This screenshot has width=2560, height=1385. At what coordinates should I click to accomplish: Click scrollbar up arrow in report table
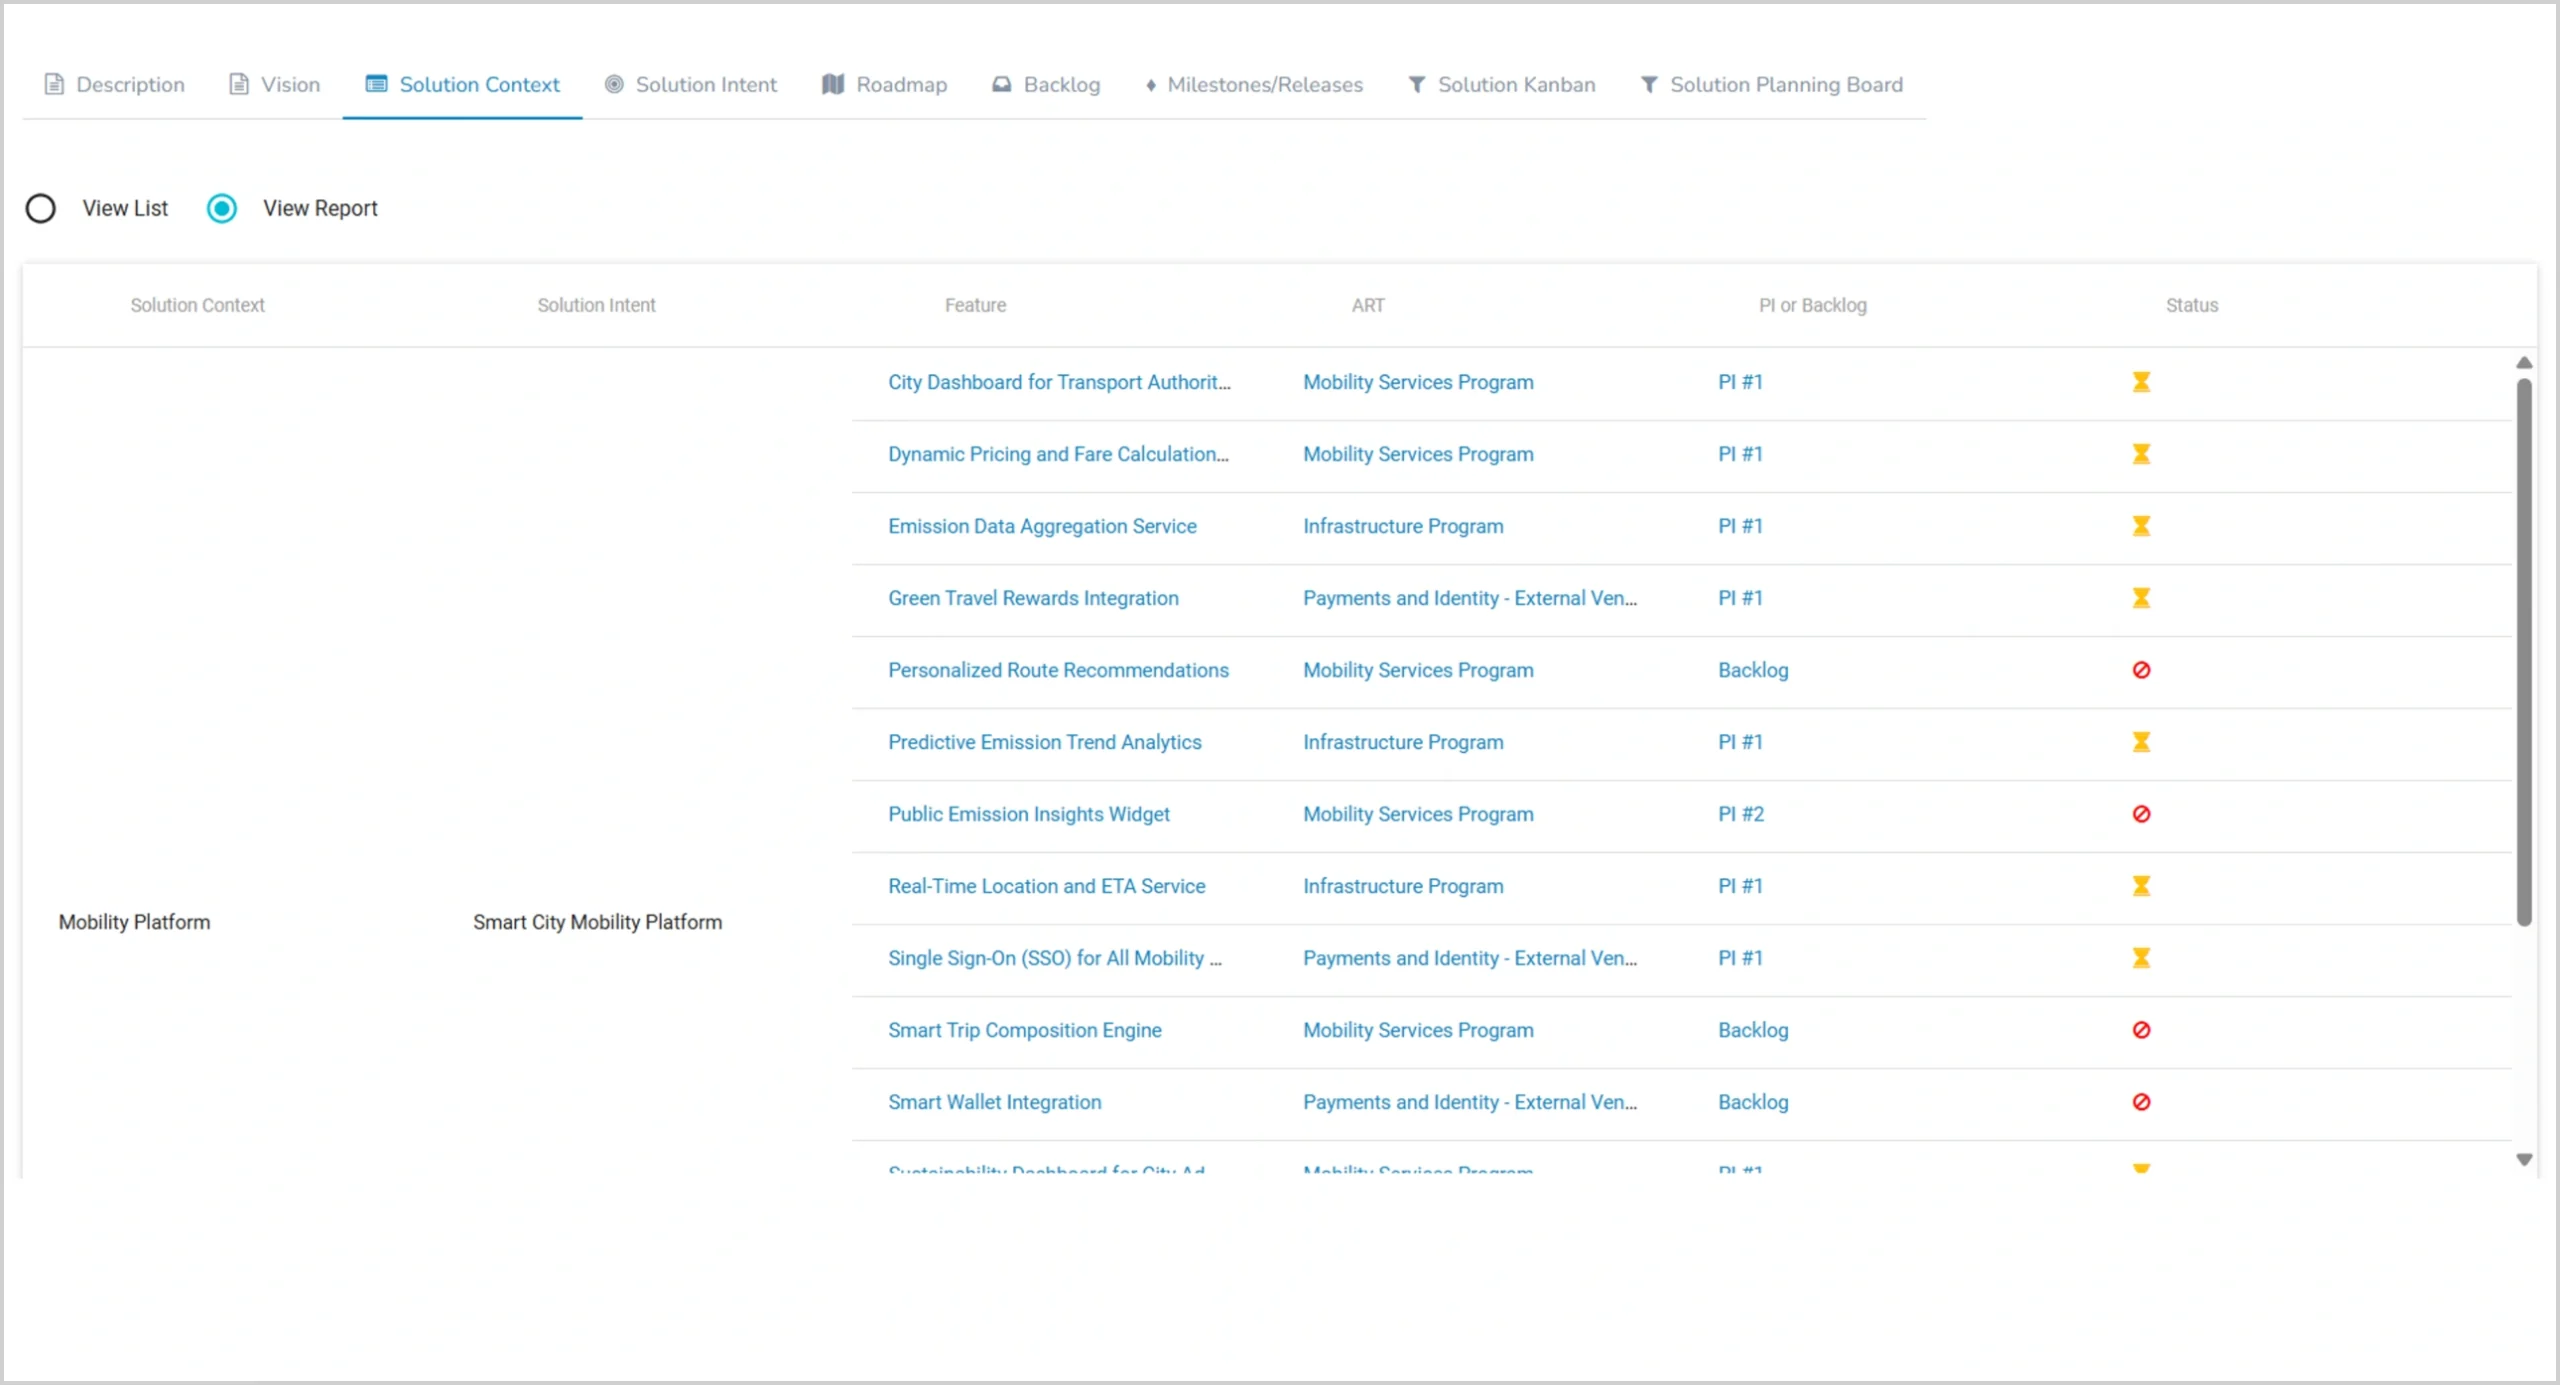pyautogui.click(x=2524, y=363)
